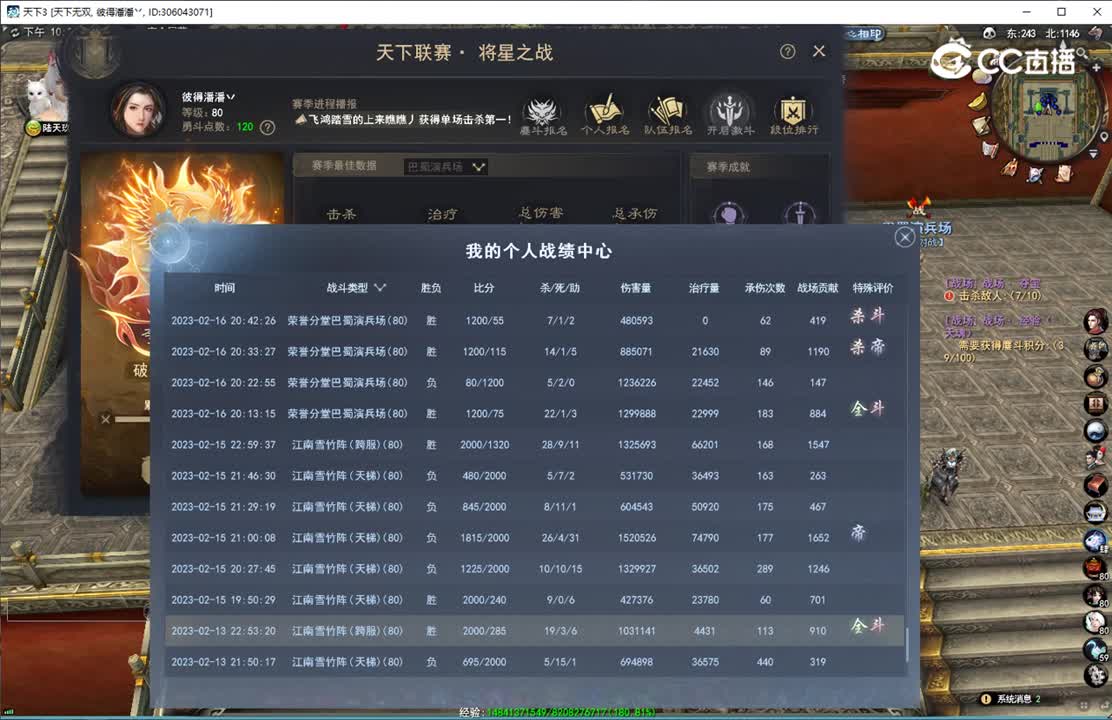The width and height of the screenshot is (1112, 720).
Task: Select the 2023-02-16 20:22:55 record row
Action: (x=535, y=382)
